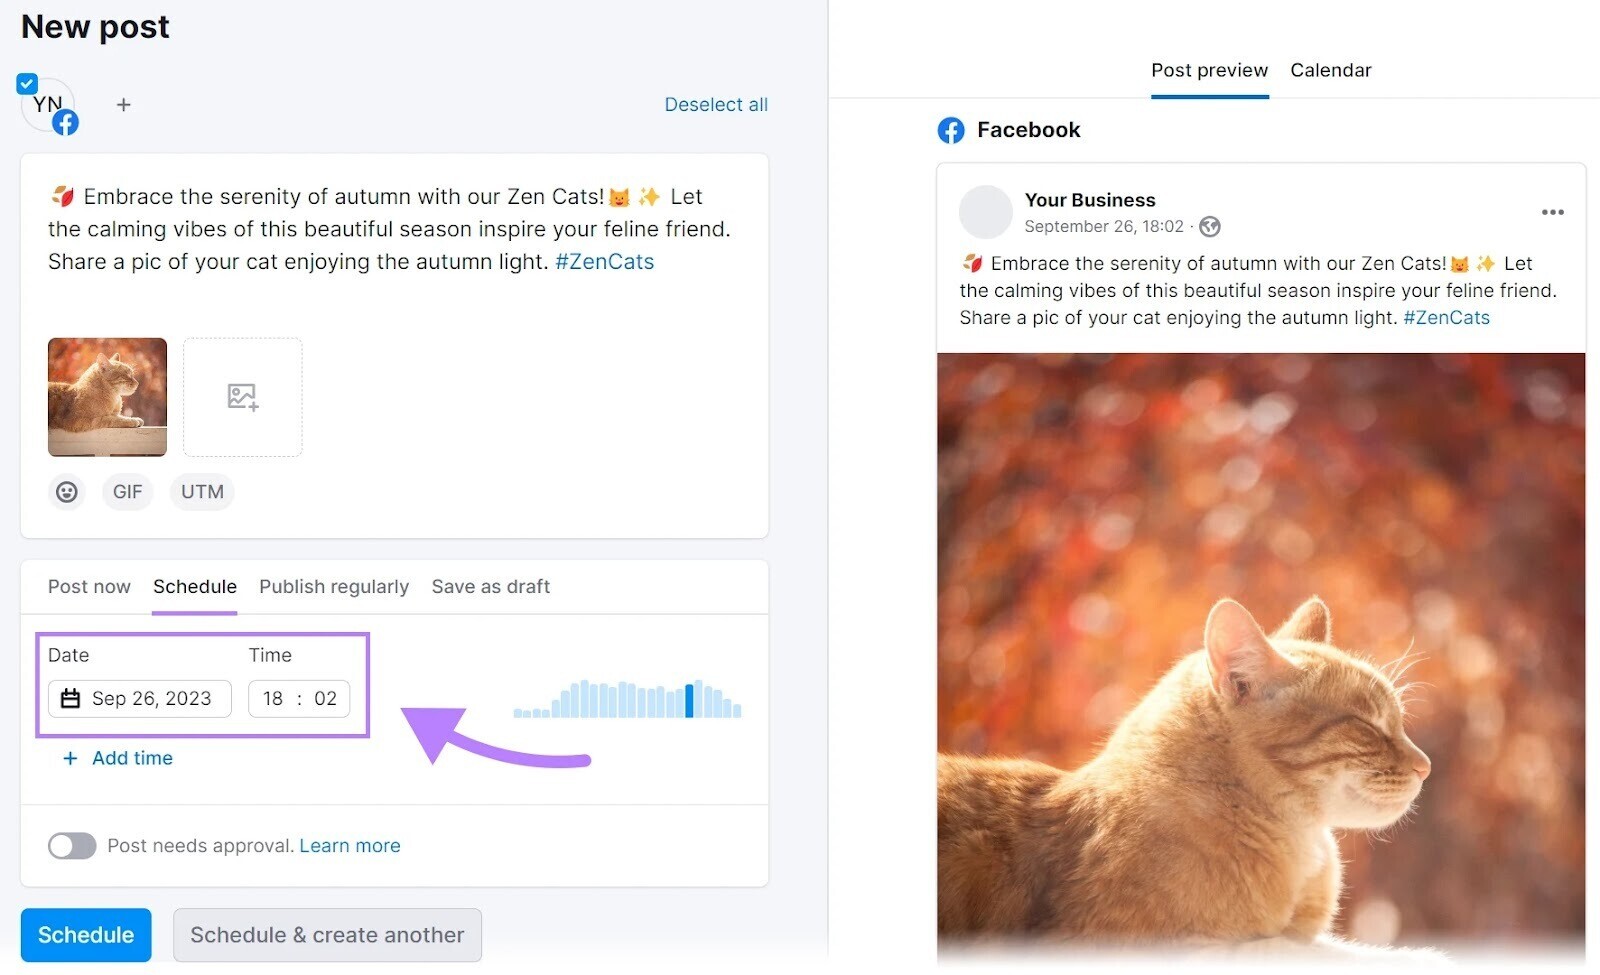Click the UTM button
The image size is (1600, 975).
click(x=202, y=492)
